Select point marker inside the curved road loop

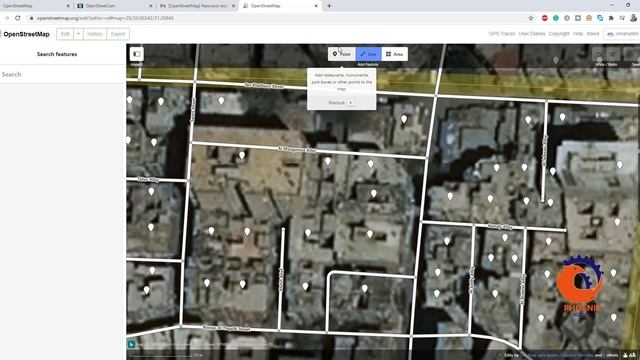(x=364, y=289)
